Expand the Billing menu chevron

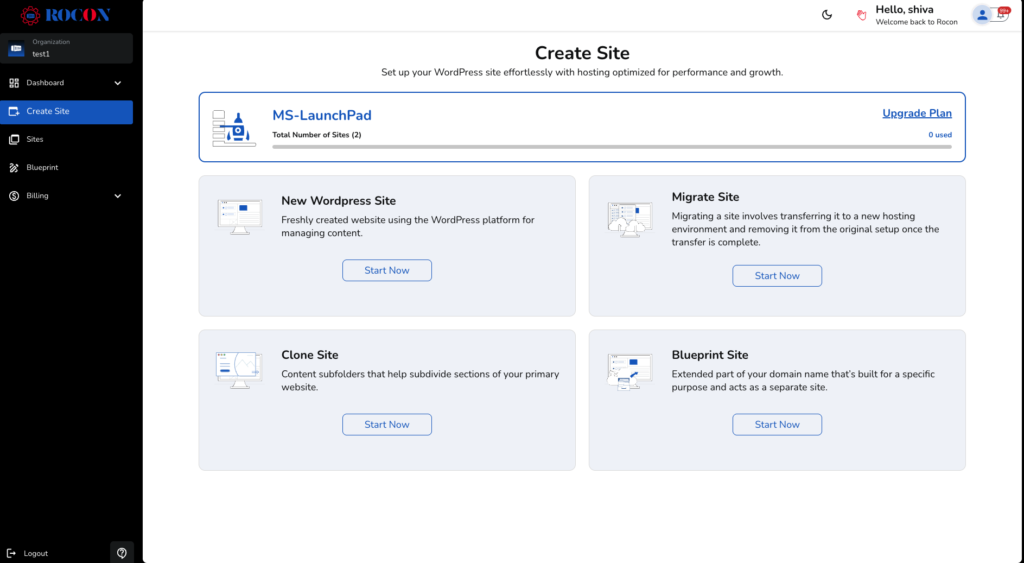pyautogui.click(x=117, y=196)
